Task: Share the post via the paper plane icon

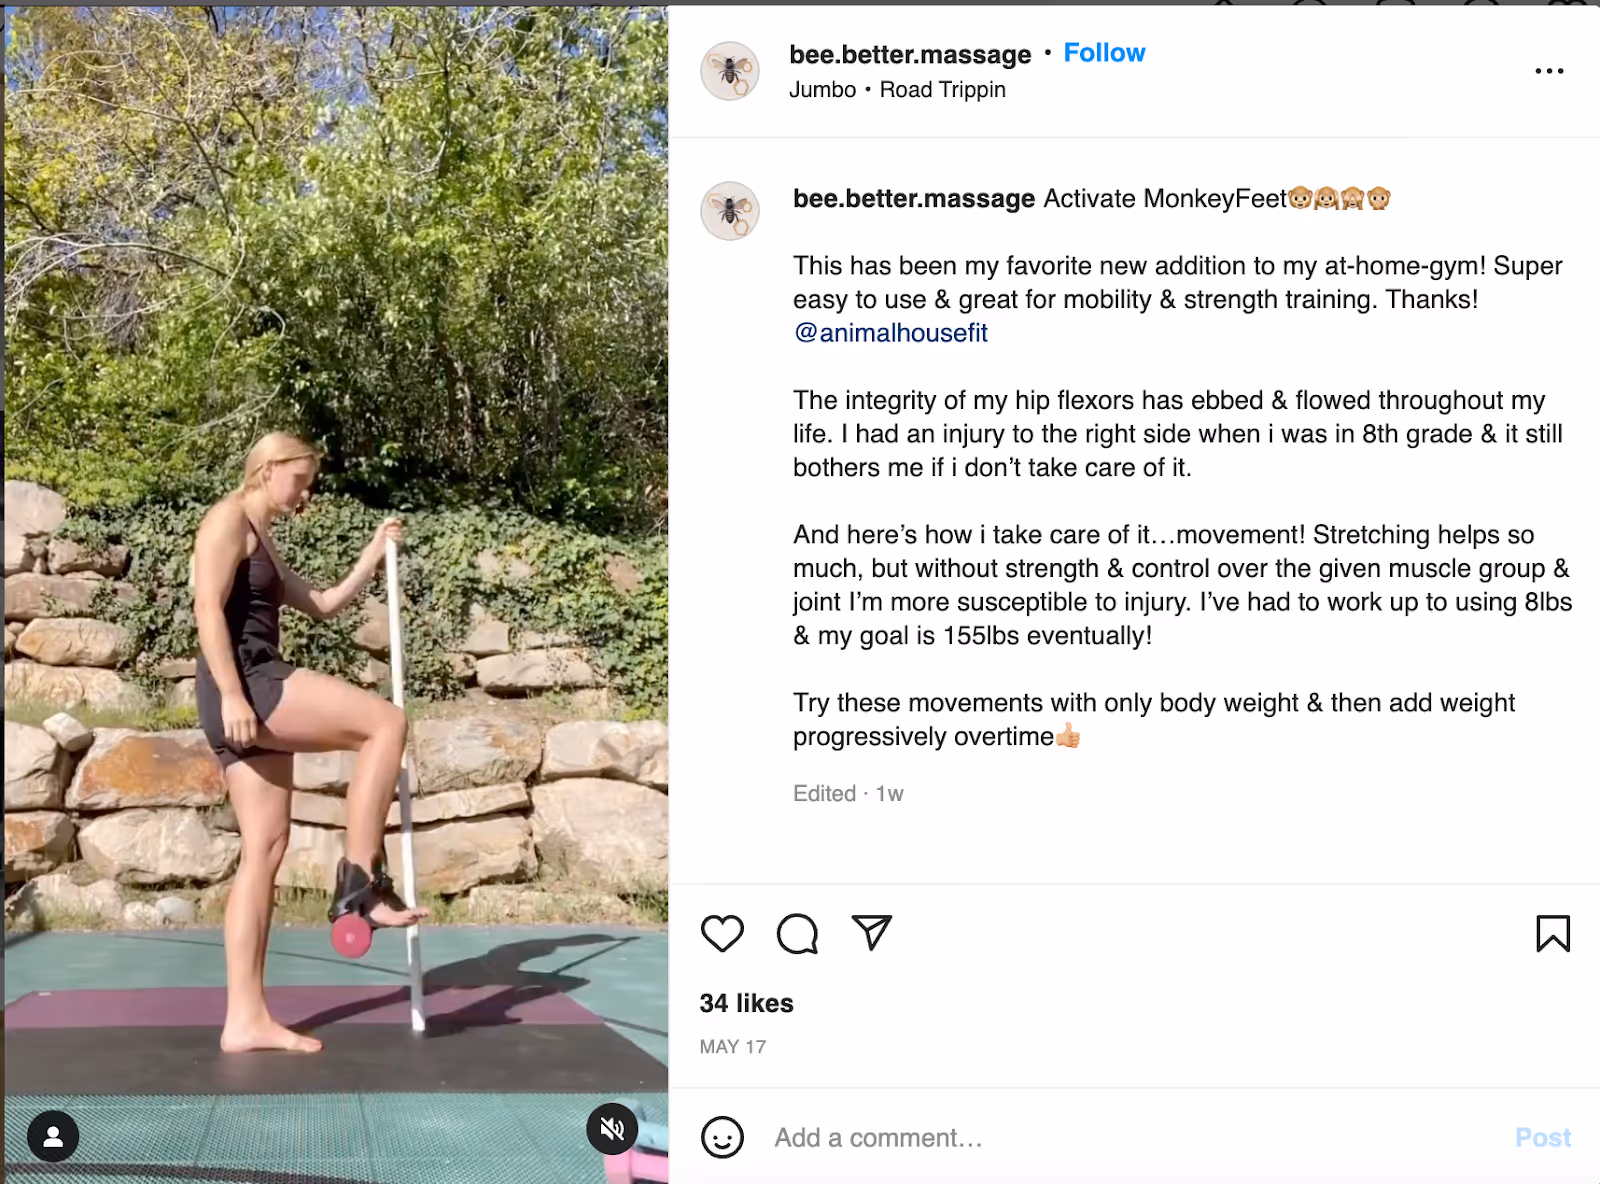Action: [x=871, y=933]
